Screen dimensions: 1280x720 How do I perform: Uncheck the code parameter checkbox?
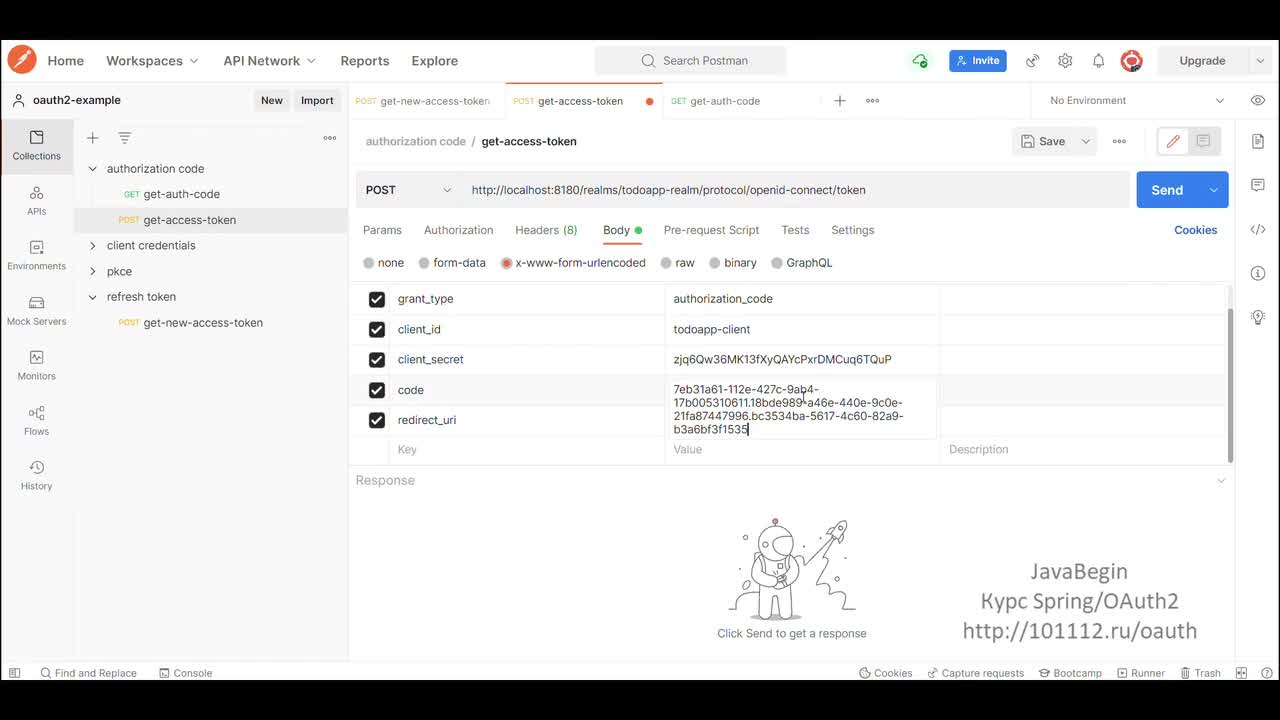tap(377, 390)
